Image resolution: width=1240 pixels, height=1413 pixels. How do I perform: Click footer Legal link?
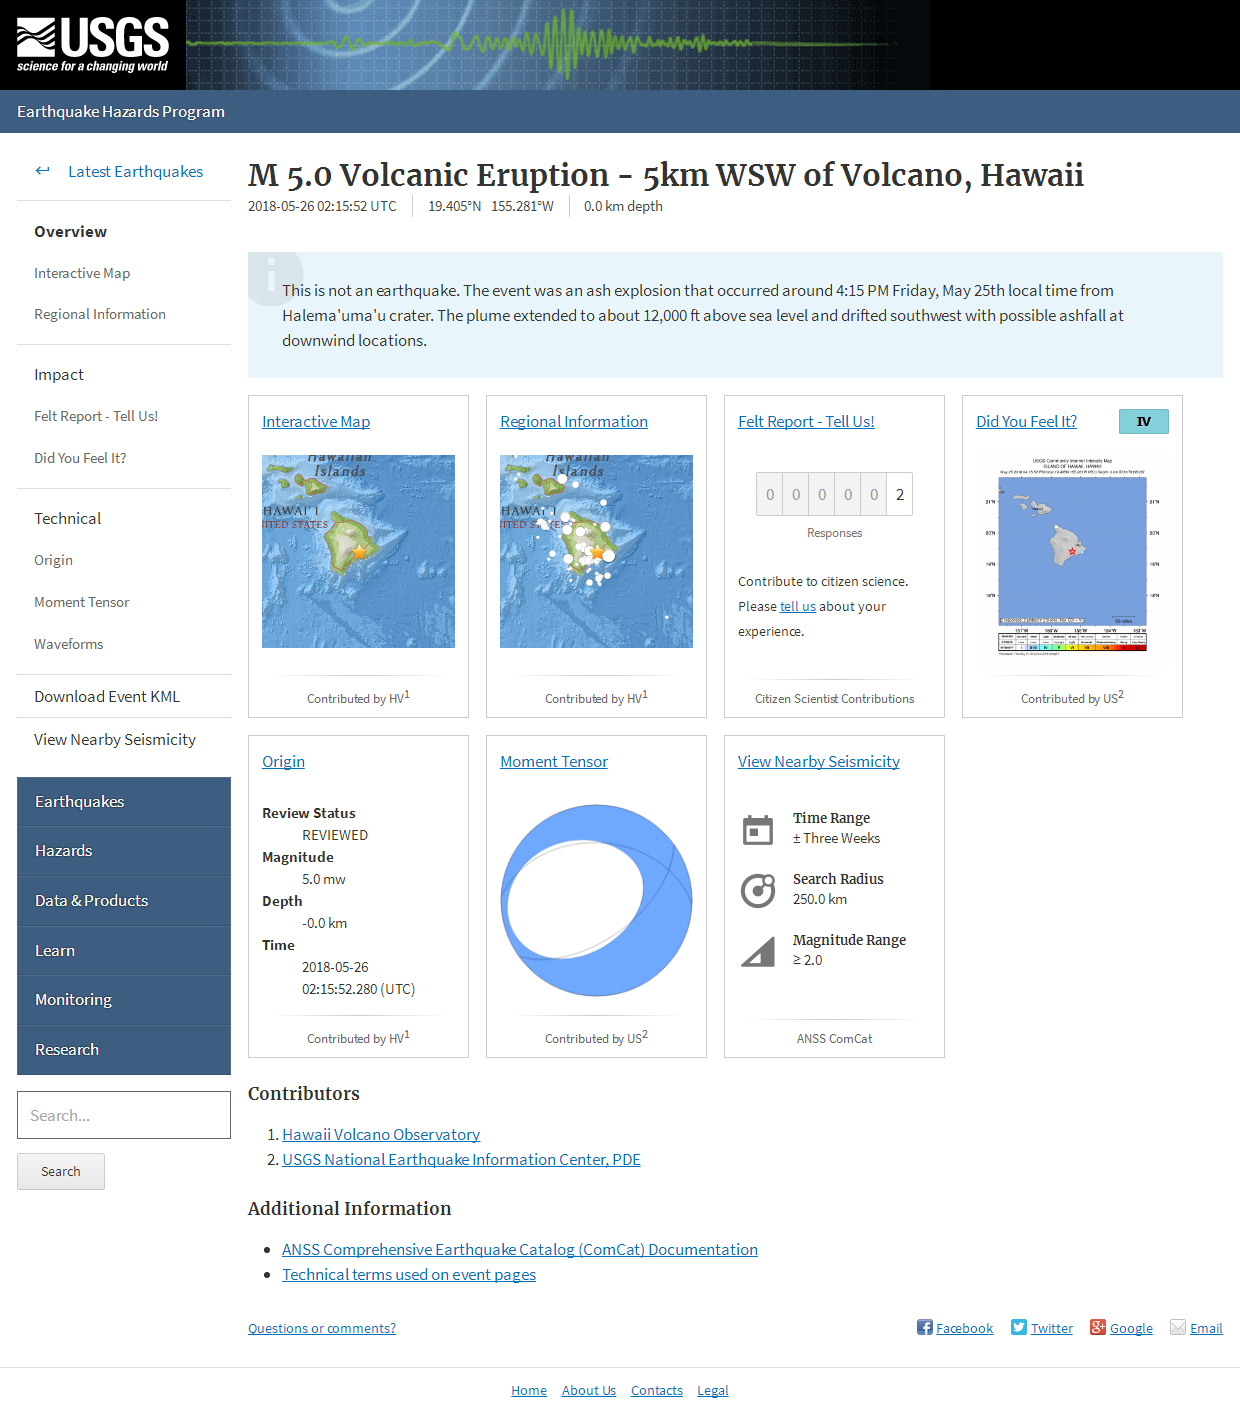[713, 1390]
